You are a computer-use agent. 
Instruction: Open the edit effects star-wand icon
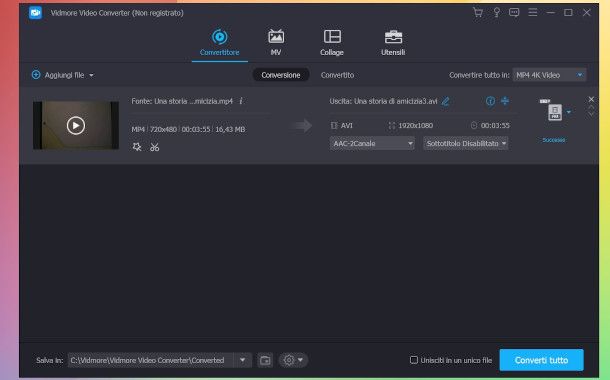(137, 147)
